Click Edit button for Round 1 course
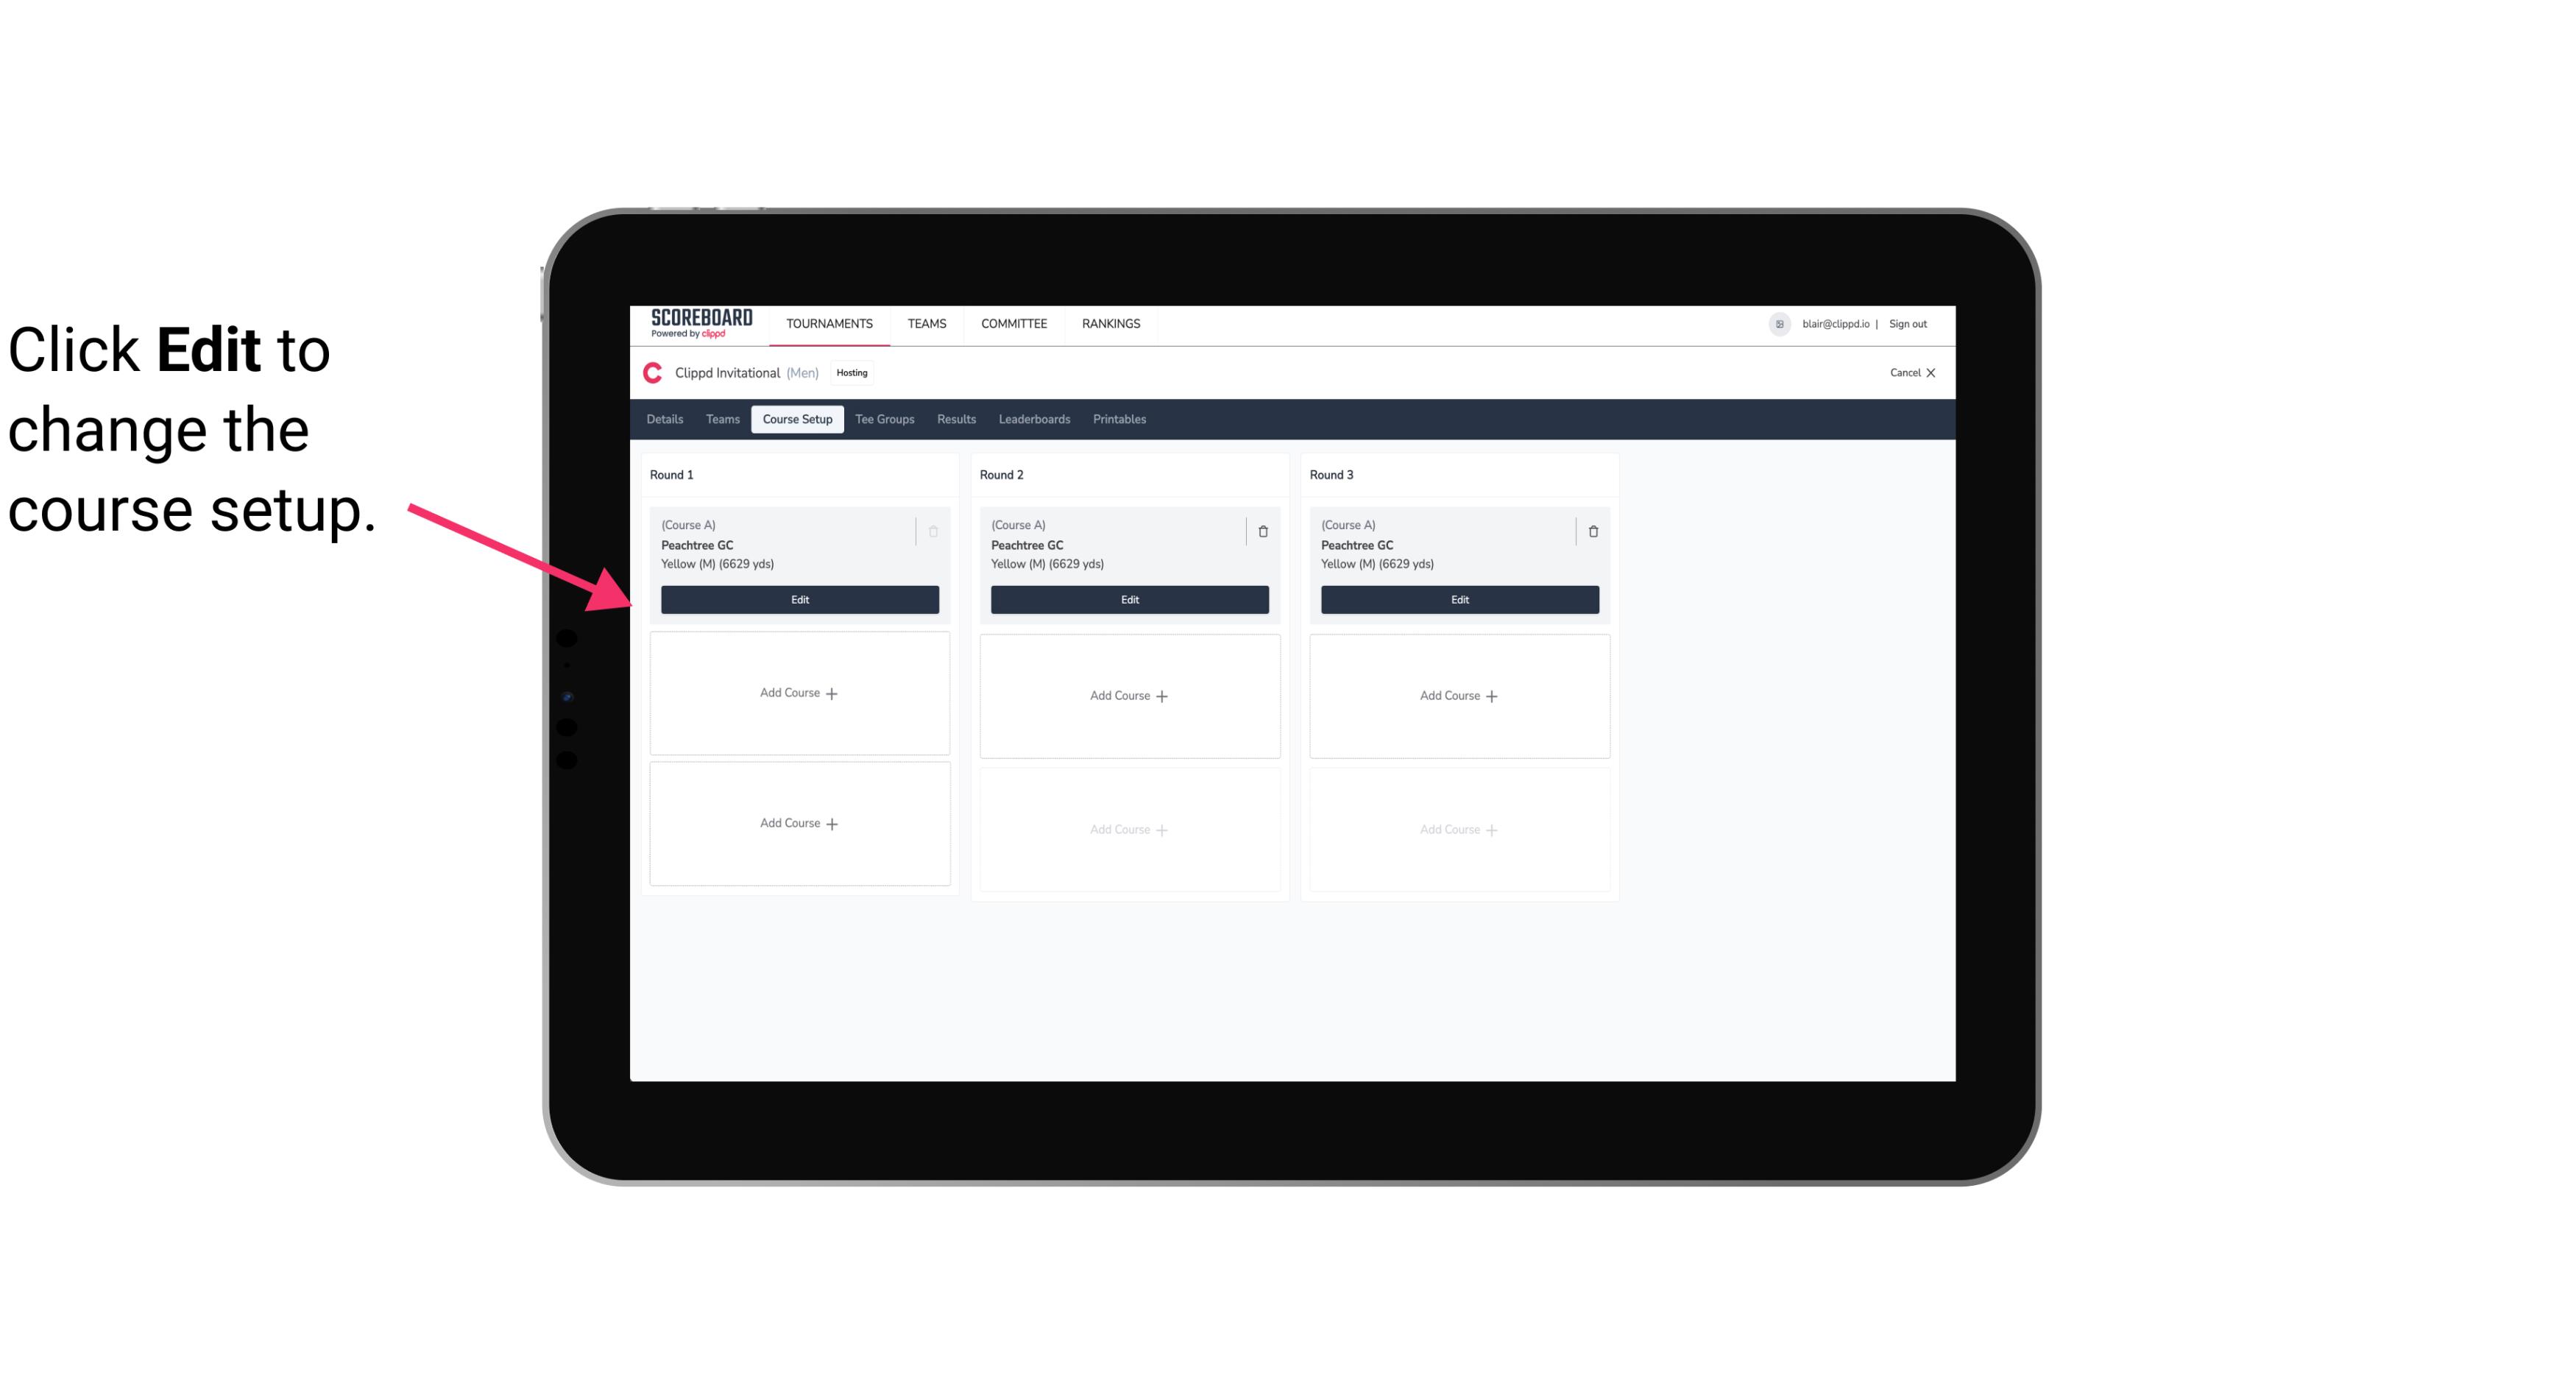 point(799,598)
